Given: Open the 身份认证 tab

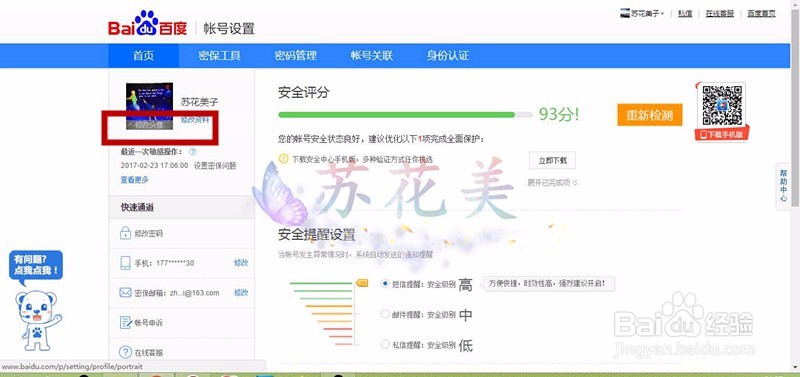Looking at the screenshot, I should 447,56.
